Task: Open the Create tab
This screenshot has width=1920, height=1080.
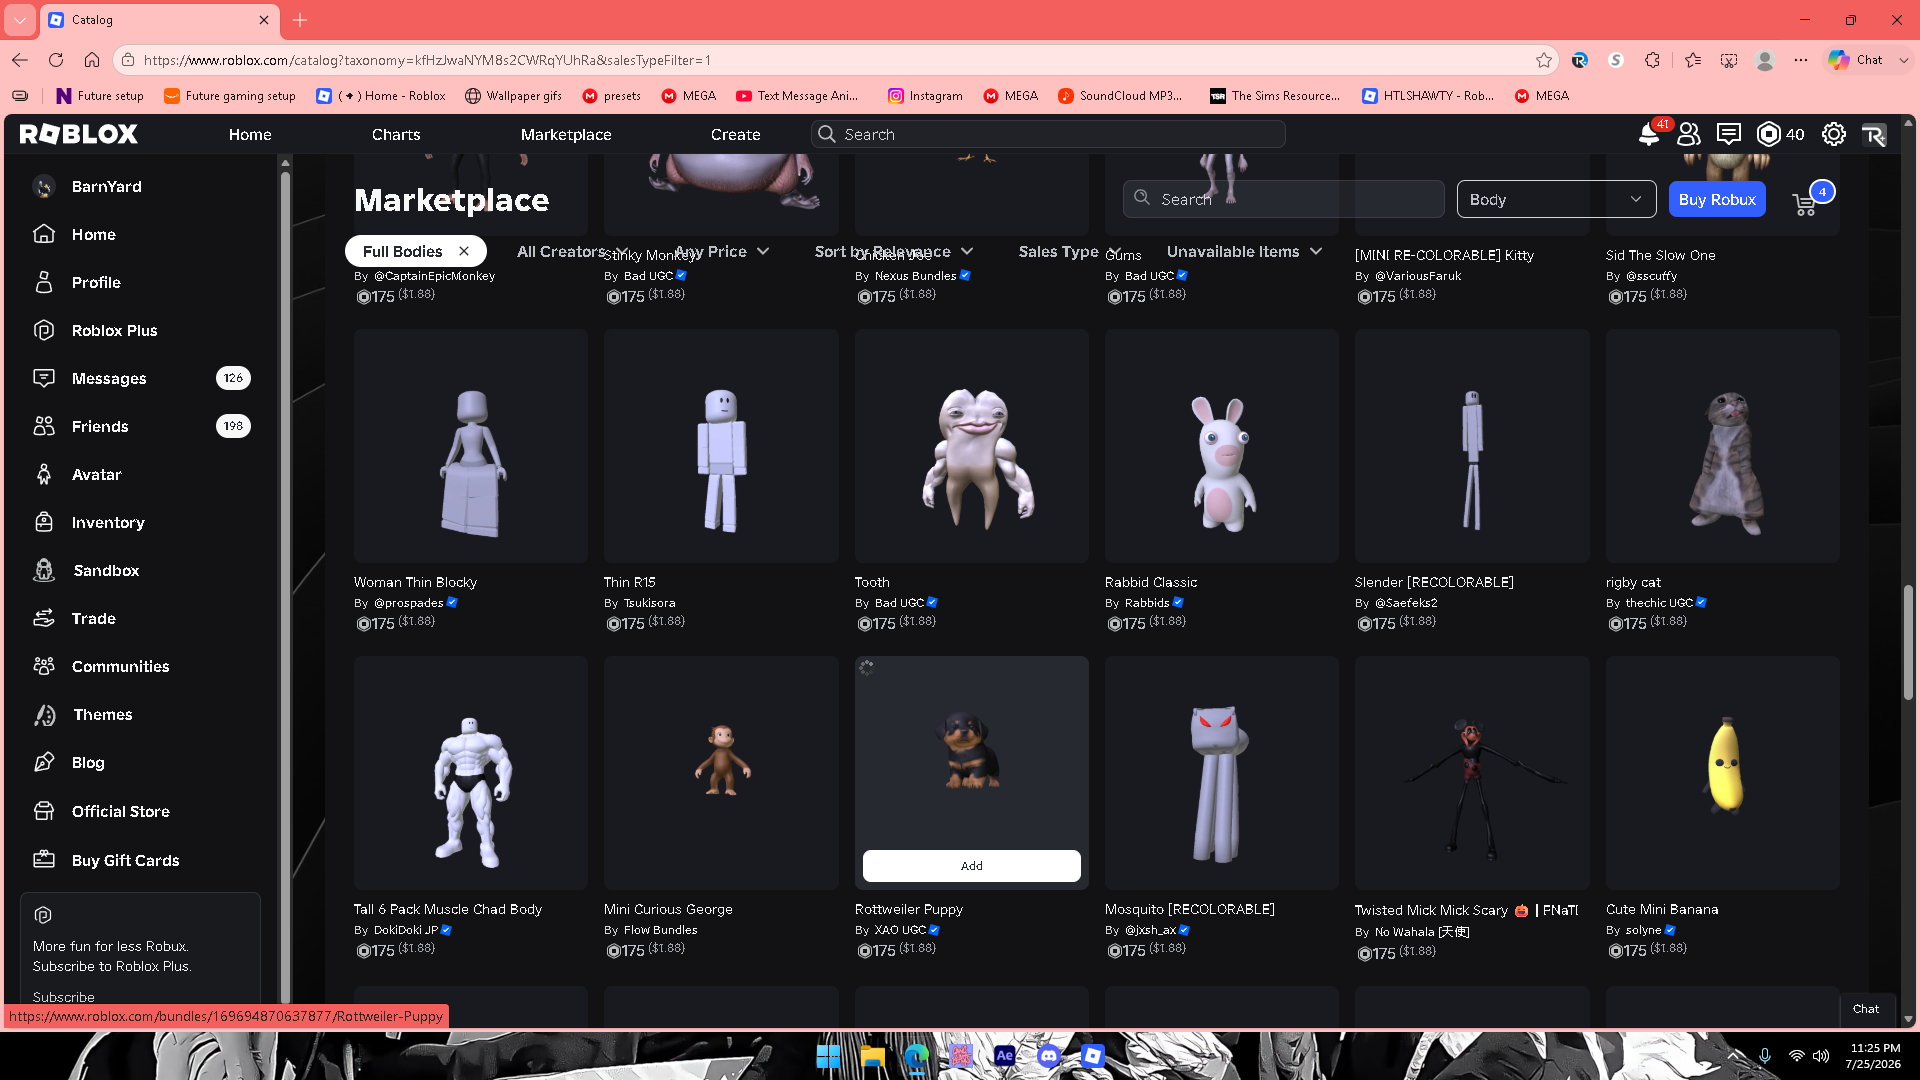Action: click(x=736, y=134)
